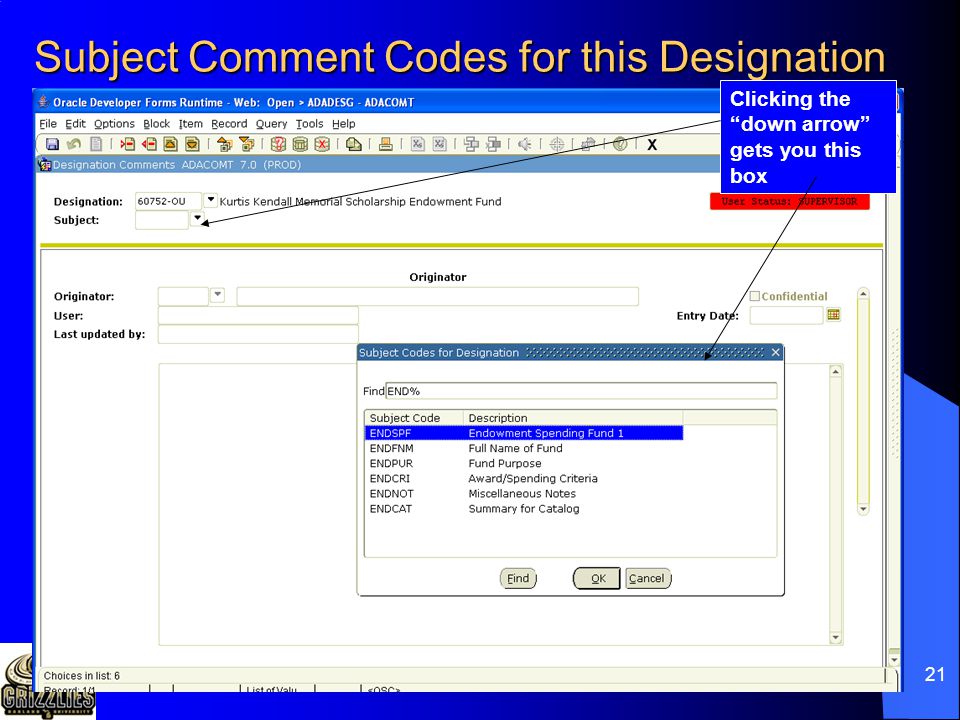This screenshot has width=960, height=720.
Task: Click the Next Block toolbar icon
Action: click(247, 144)
